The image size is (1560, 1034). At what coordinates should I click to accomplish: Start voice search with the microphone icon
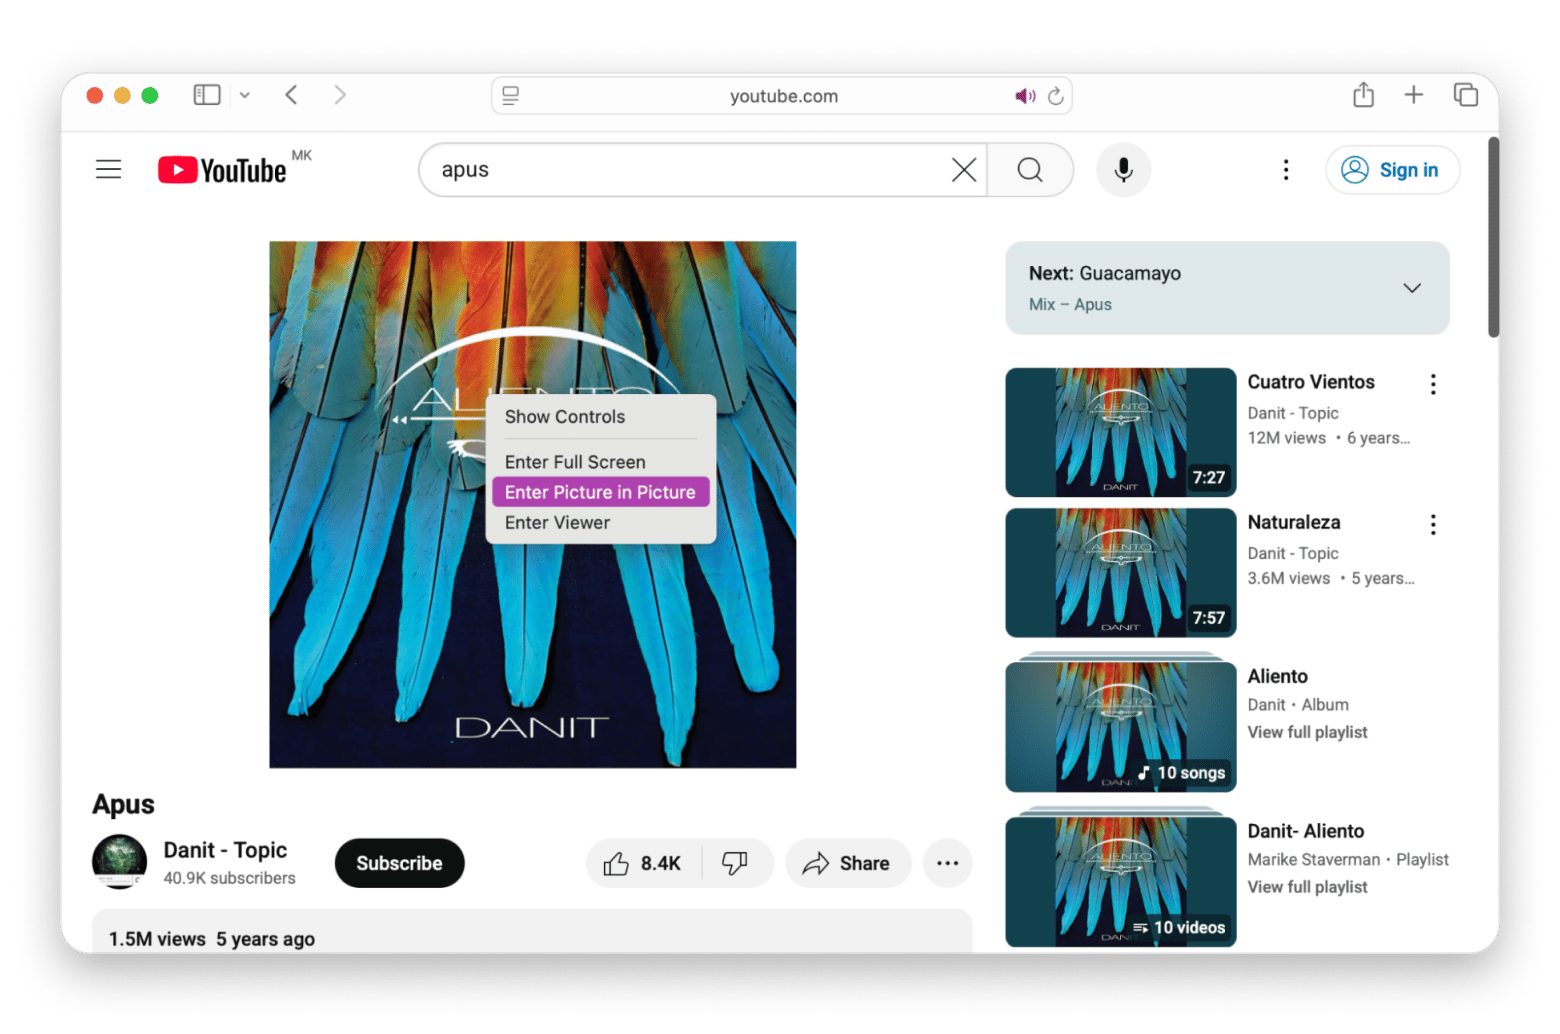1123,170
